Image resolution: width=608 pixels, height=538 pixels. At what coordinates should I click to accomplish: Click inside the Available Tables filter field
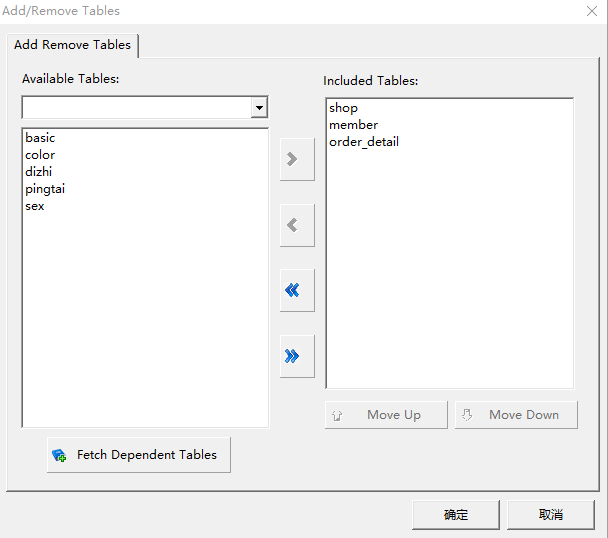(136, 108)
